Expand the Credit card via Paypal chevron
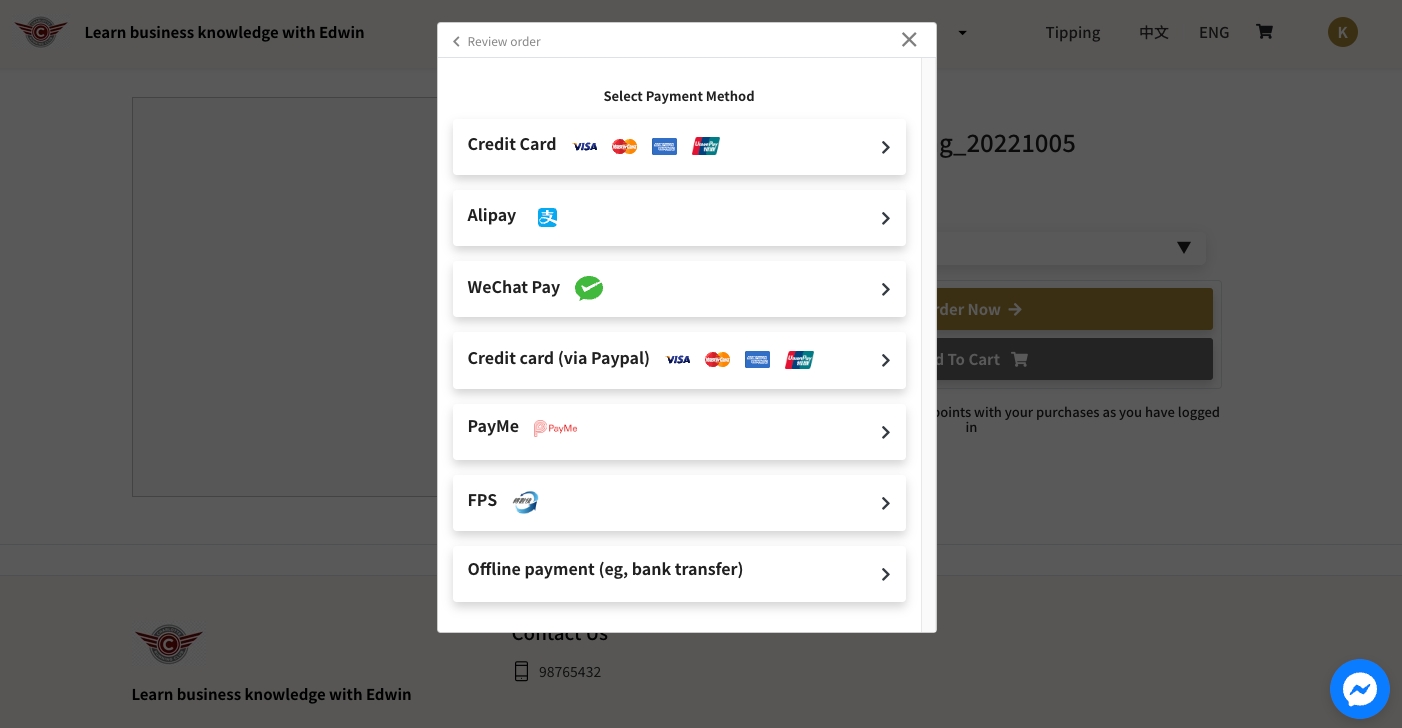This screenshot has height=728, width=1402. (x=885, y=360)
